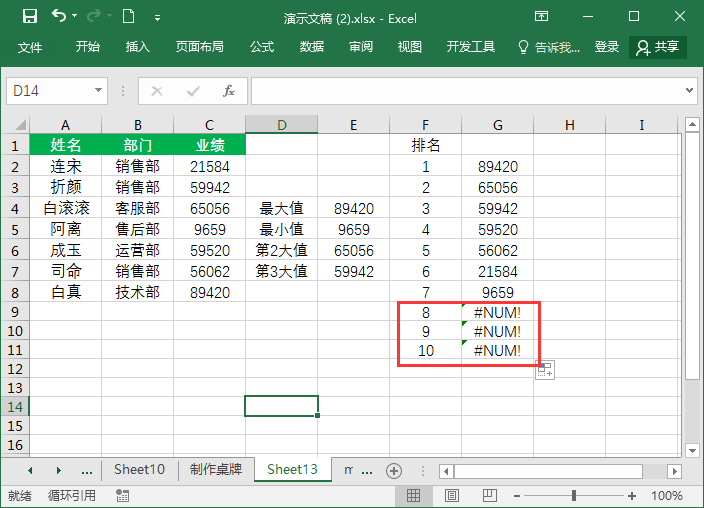This screenshot has height=508, width=704.
Task: Click the vertical scrollbar up arrow
Action: click(692, 124)
